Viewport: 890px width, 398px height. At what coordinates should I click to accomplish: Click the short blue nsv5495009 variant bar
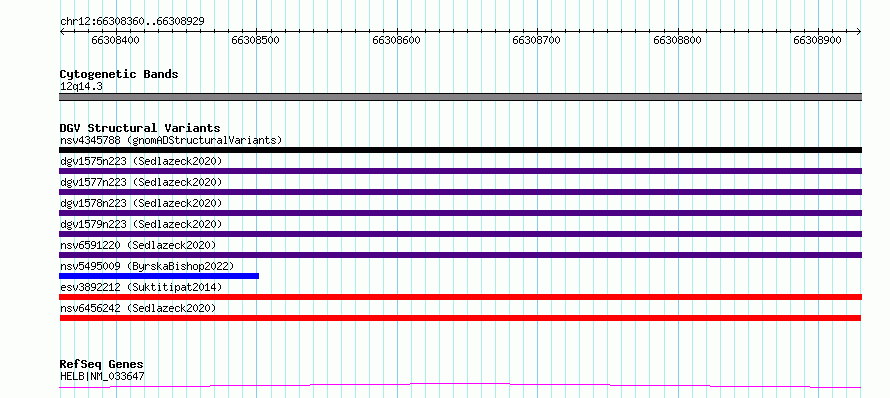(159, 276)
